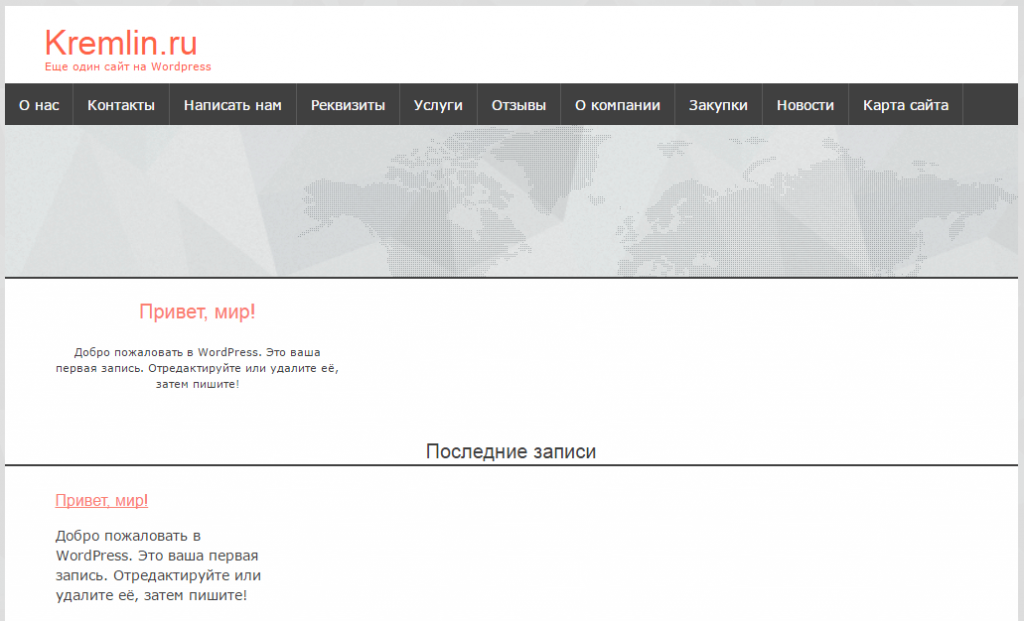Open the 'О нас' menu item
Viewport: 1024px width, 621px height.
pos(39,105)
